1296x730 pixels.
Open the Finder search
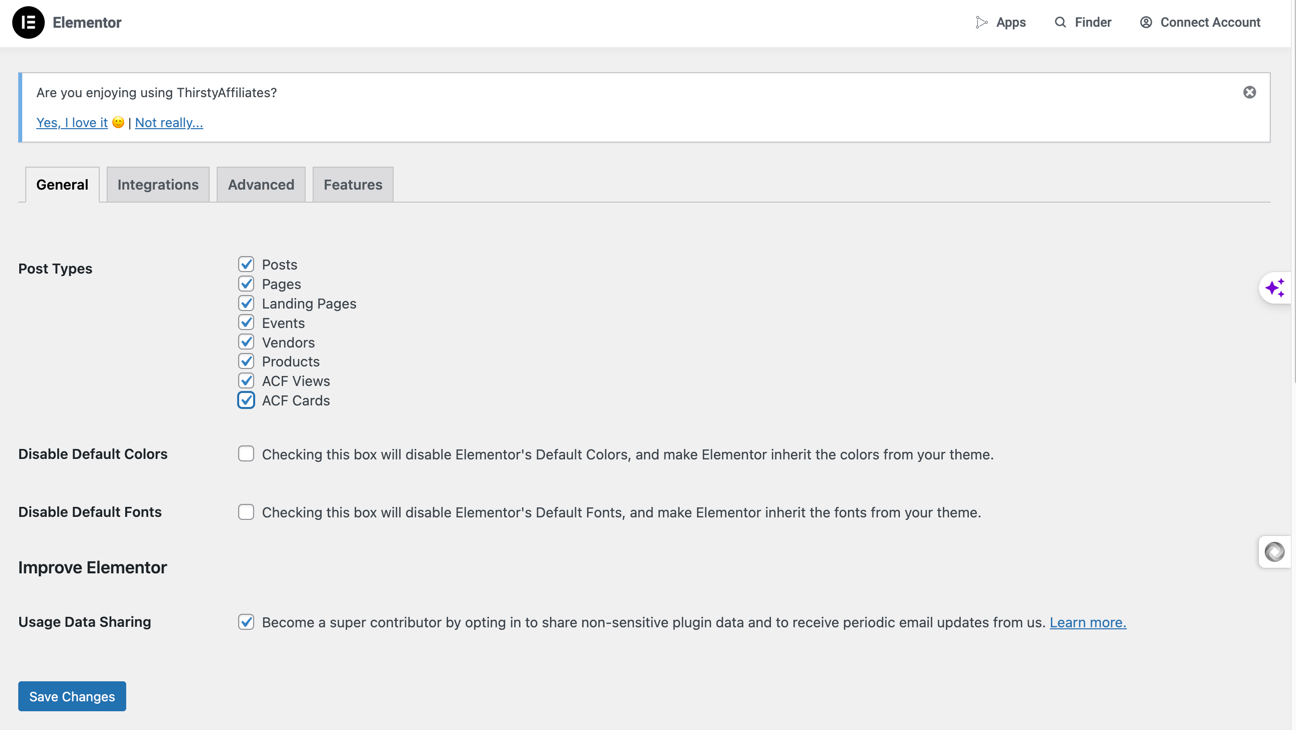click(1083, 22)
